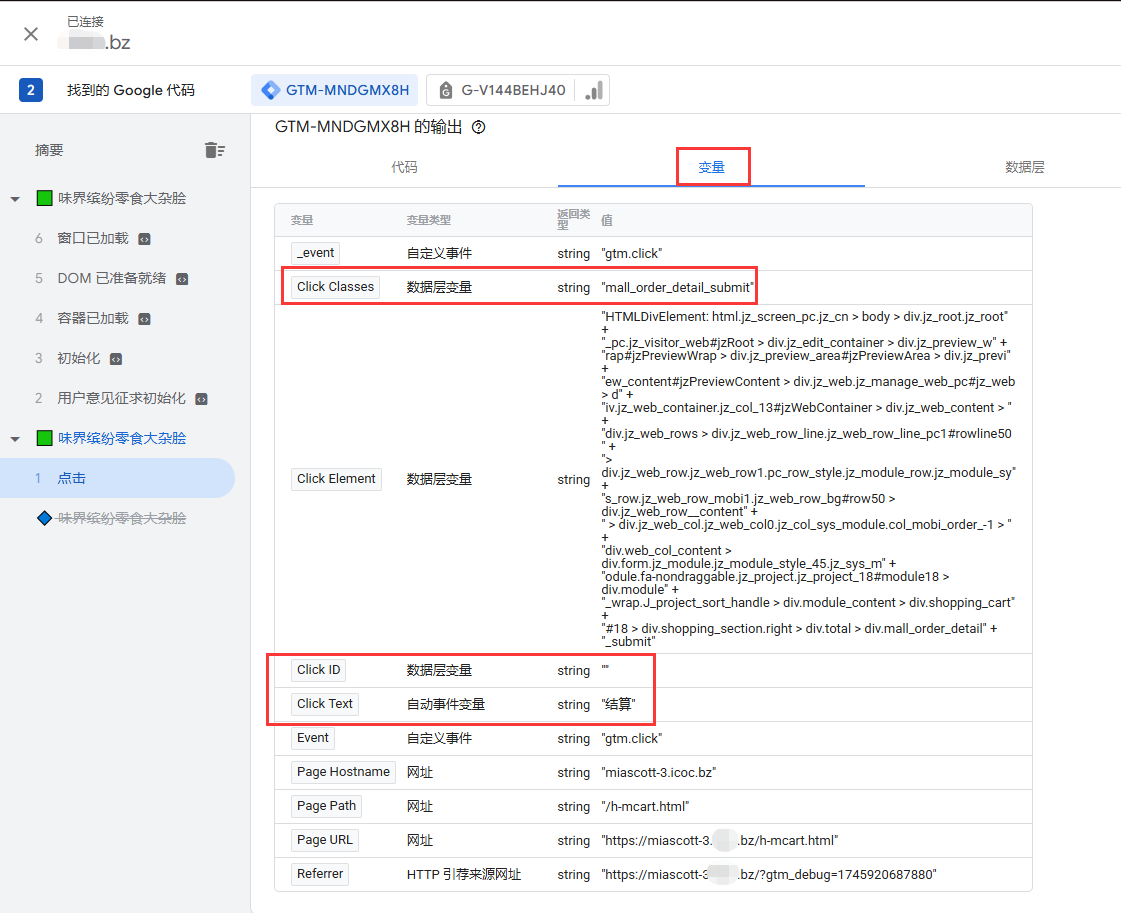Open the 变量 tab
The image size is (1121, 913).
[711, 167]
